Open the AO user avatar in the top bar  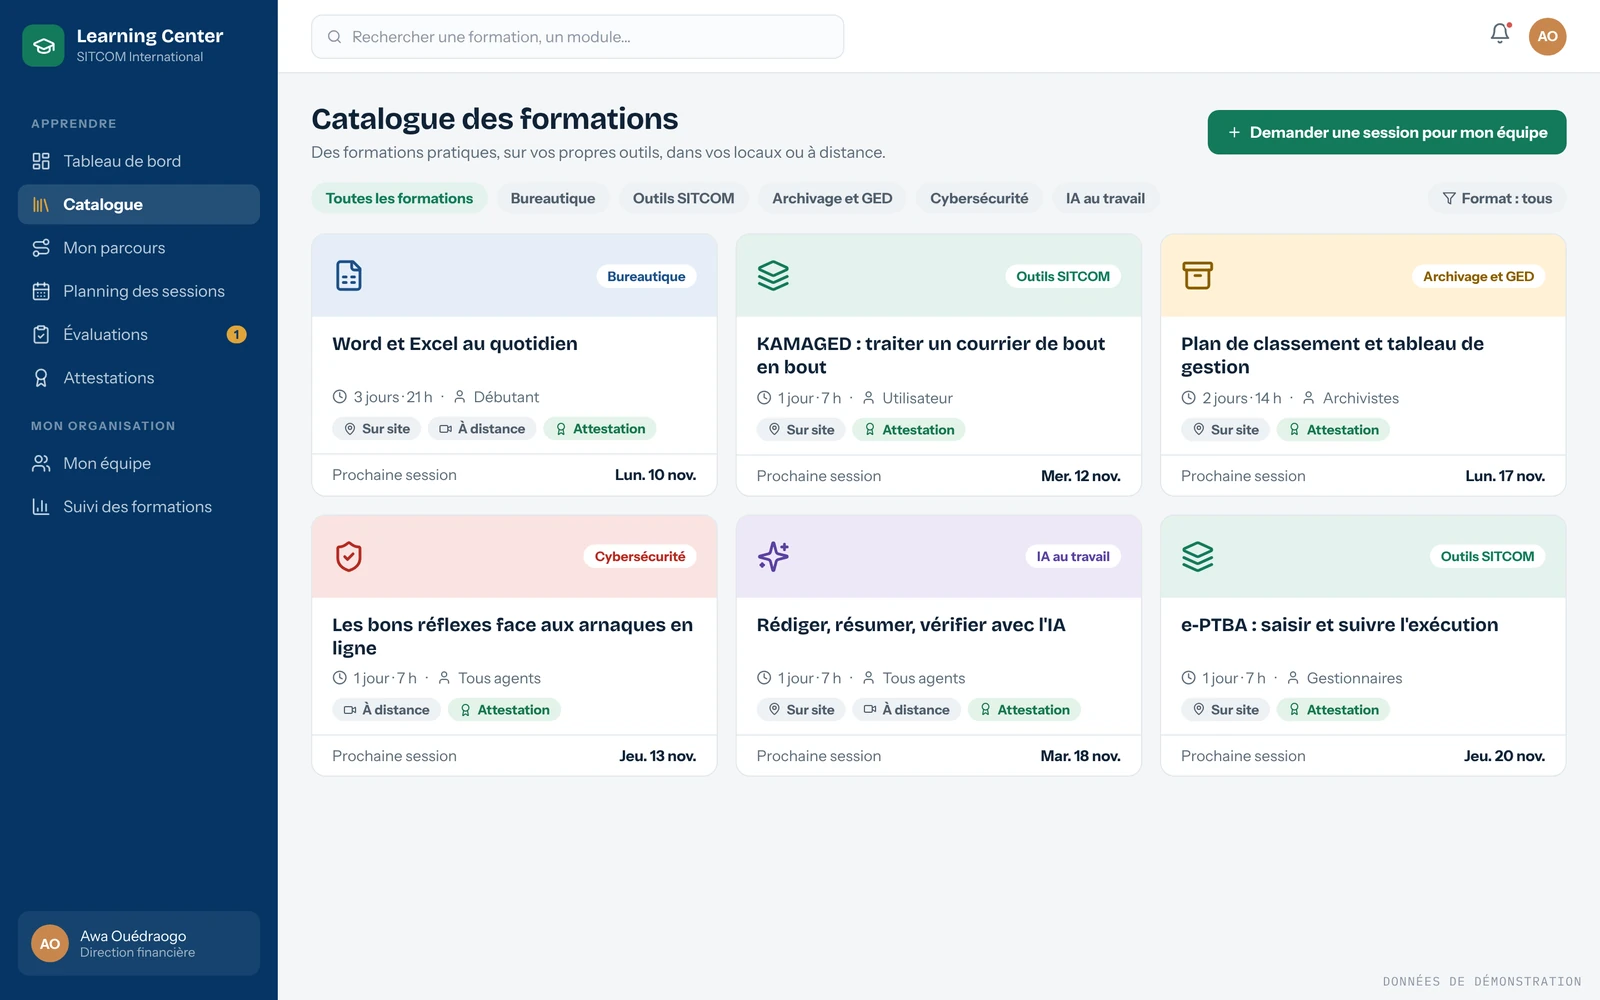(x=1547, y=36)
